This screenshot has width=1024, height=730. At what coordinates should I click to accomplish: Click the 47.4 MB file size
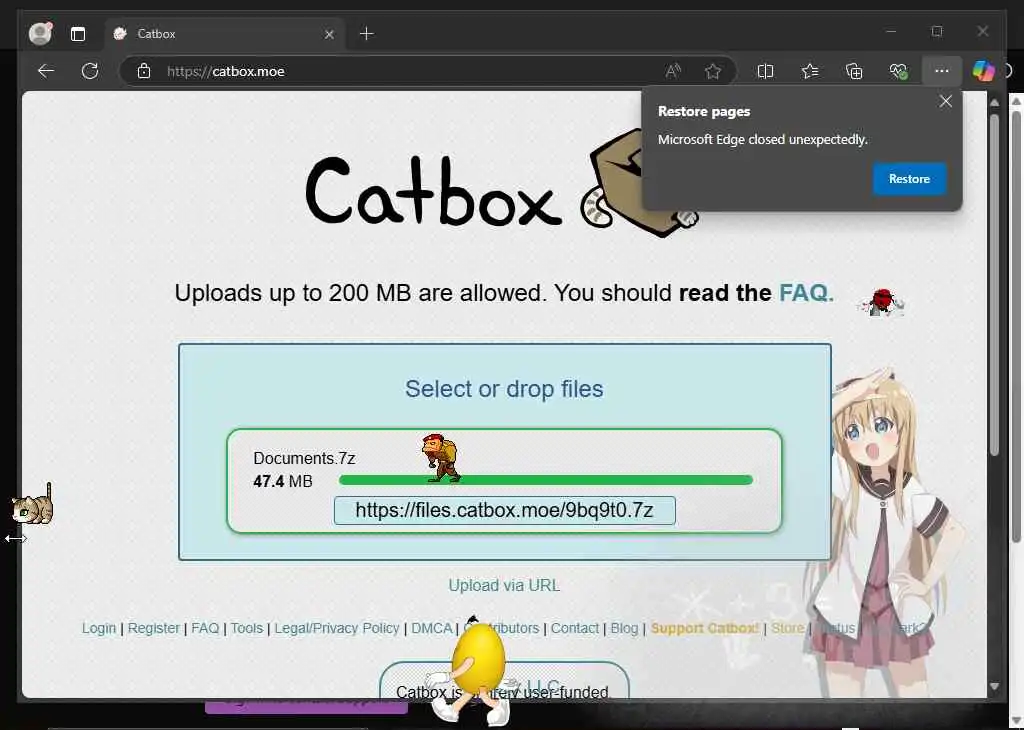coord(283,481)
